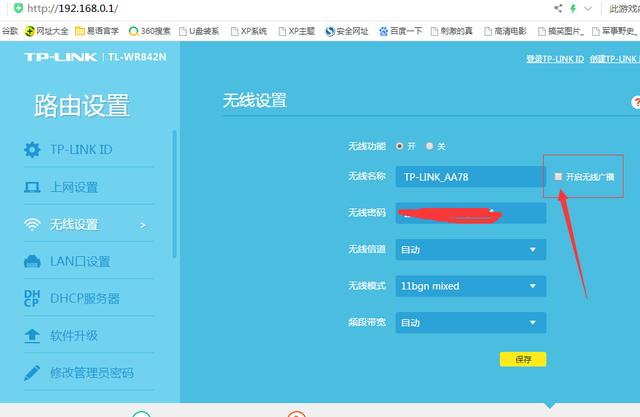Open the U盘装系 bookmark

coord(199,31)
